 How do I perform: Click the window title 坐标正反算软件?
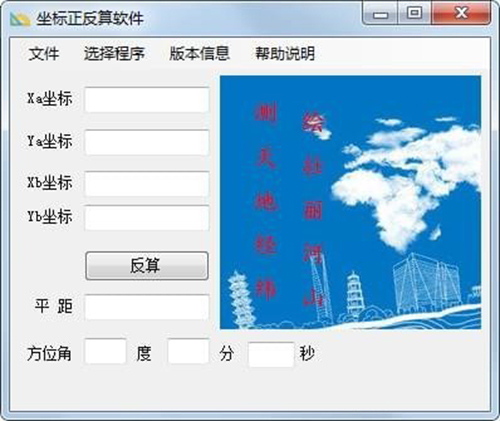click(x=90, y=18)
